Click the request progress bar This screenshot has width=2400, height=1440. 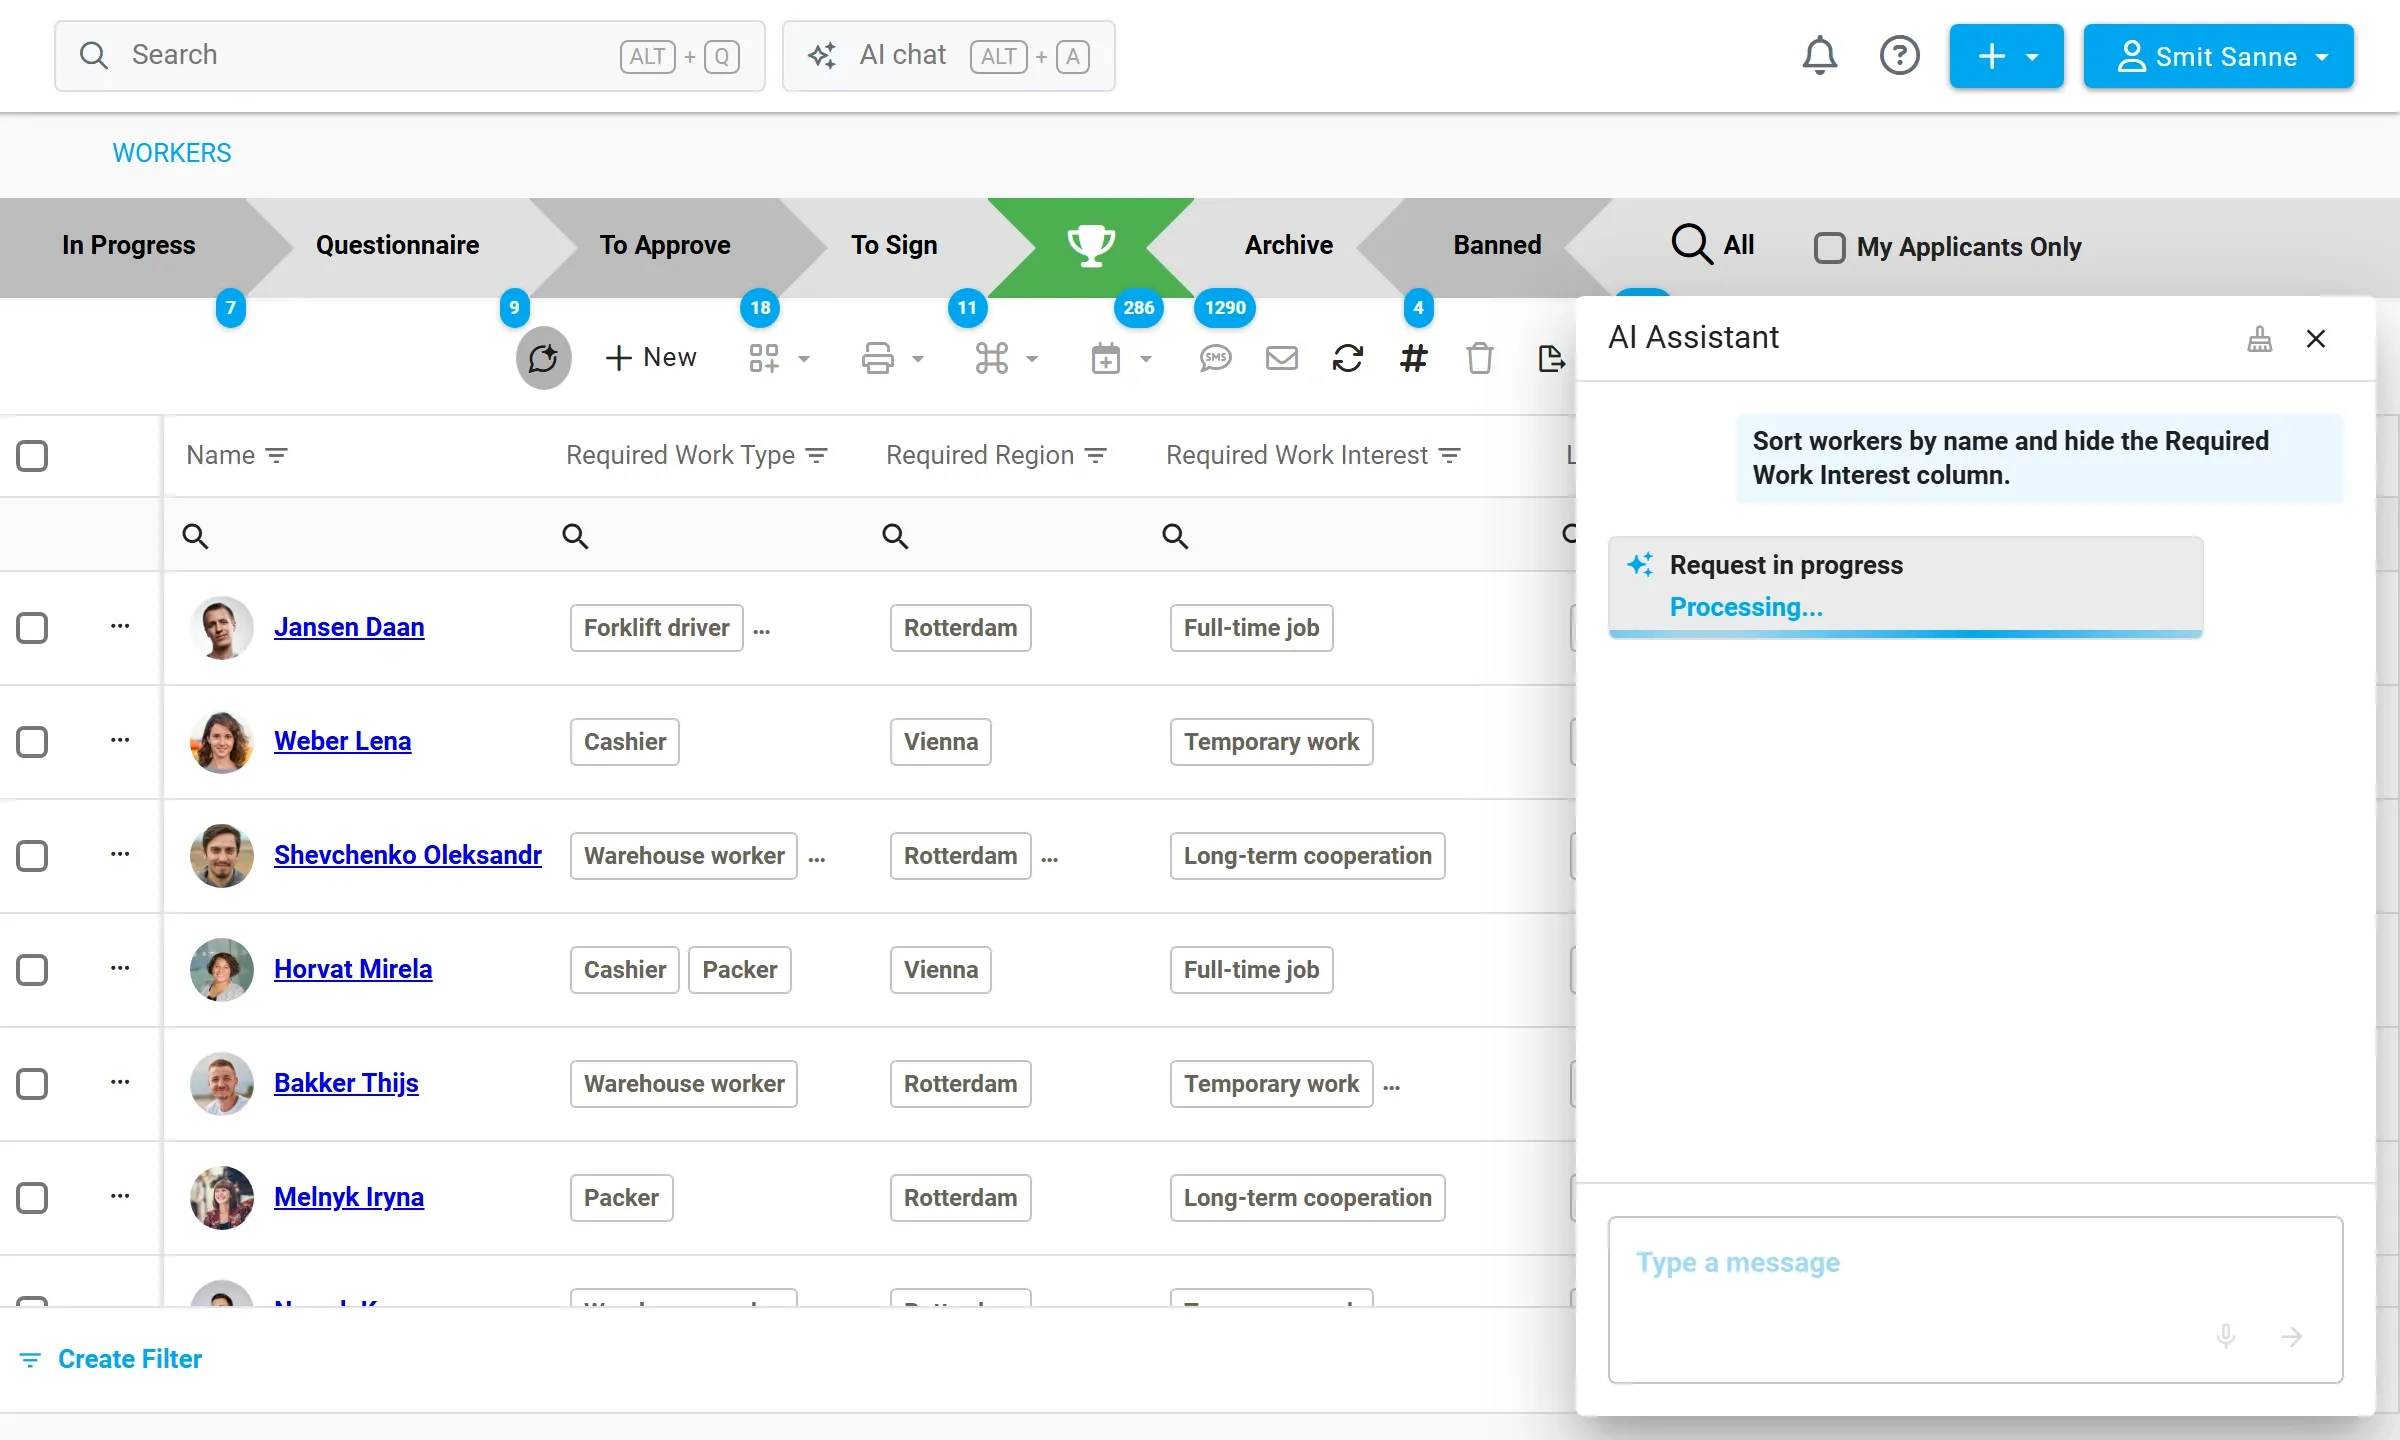(x=1905, y=634)
